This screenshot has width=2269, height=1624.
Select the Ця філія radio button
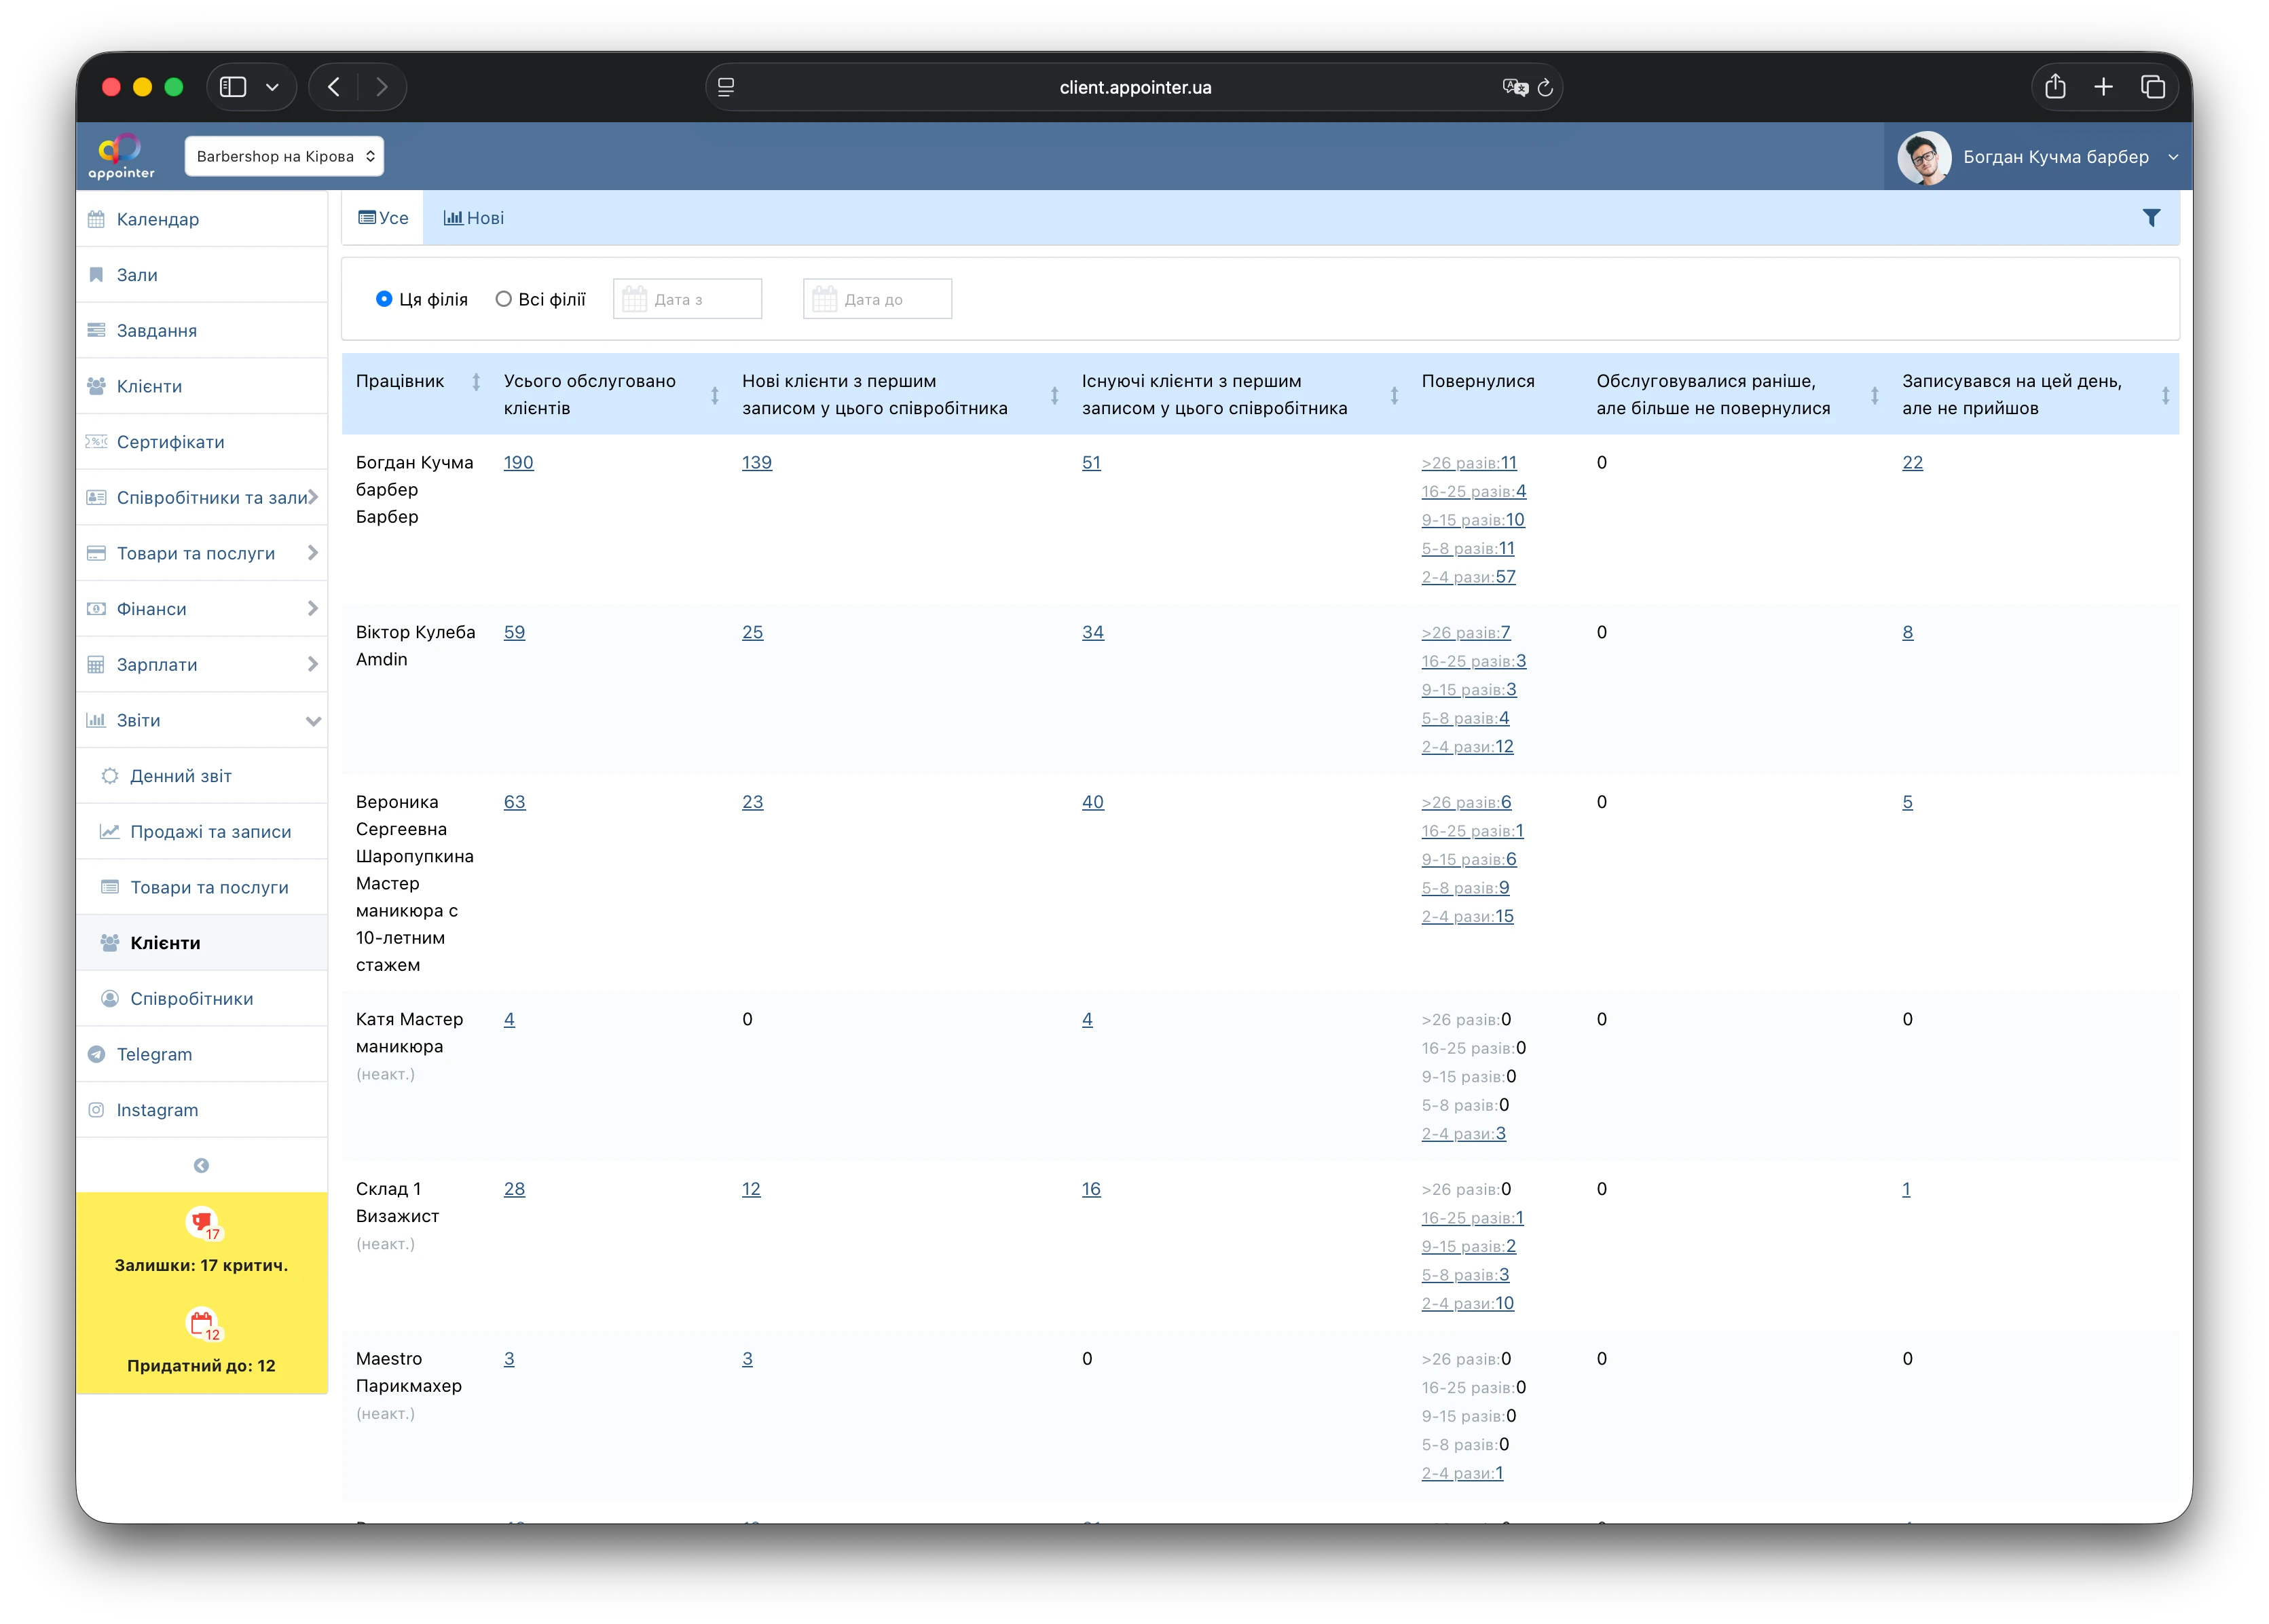click(x=384, y=299)
